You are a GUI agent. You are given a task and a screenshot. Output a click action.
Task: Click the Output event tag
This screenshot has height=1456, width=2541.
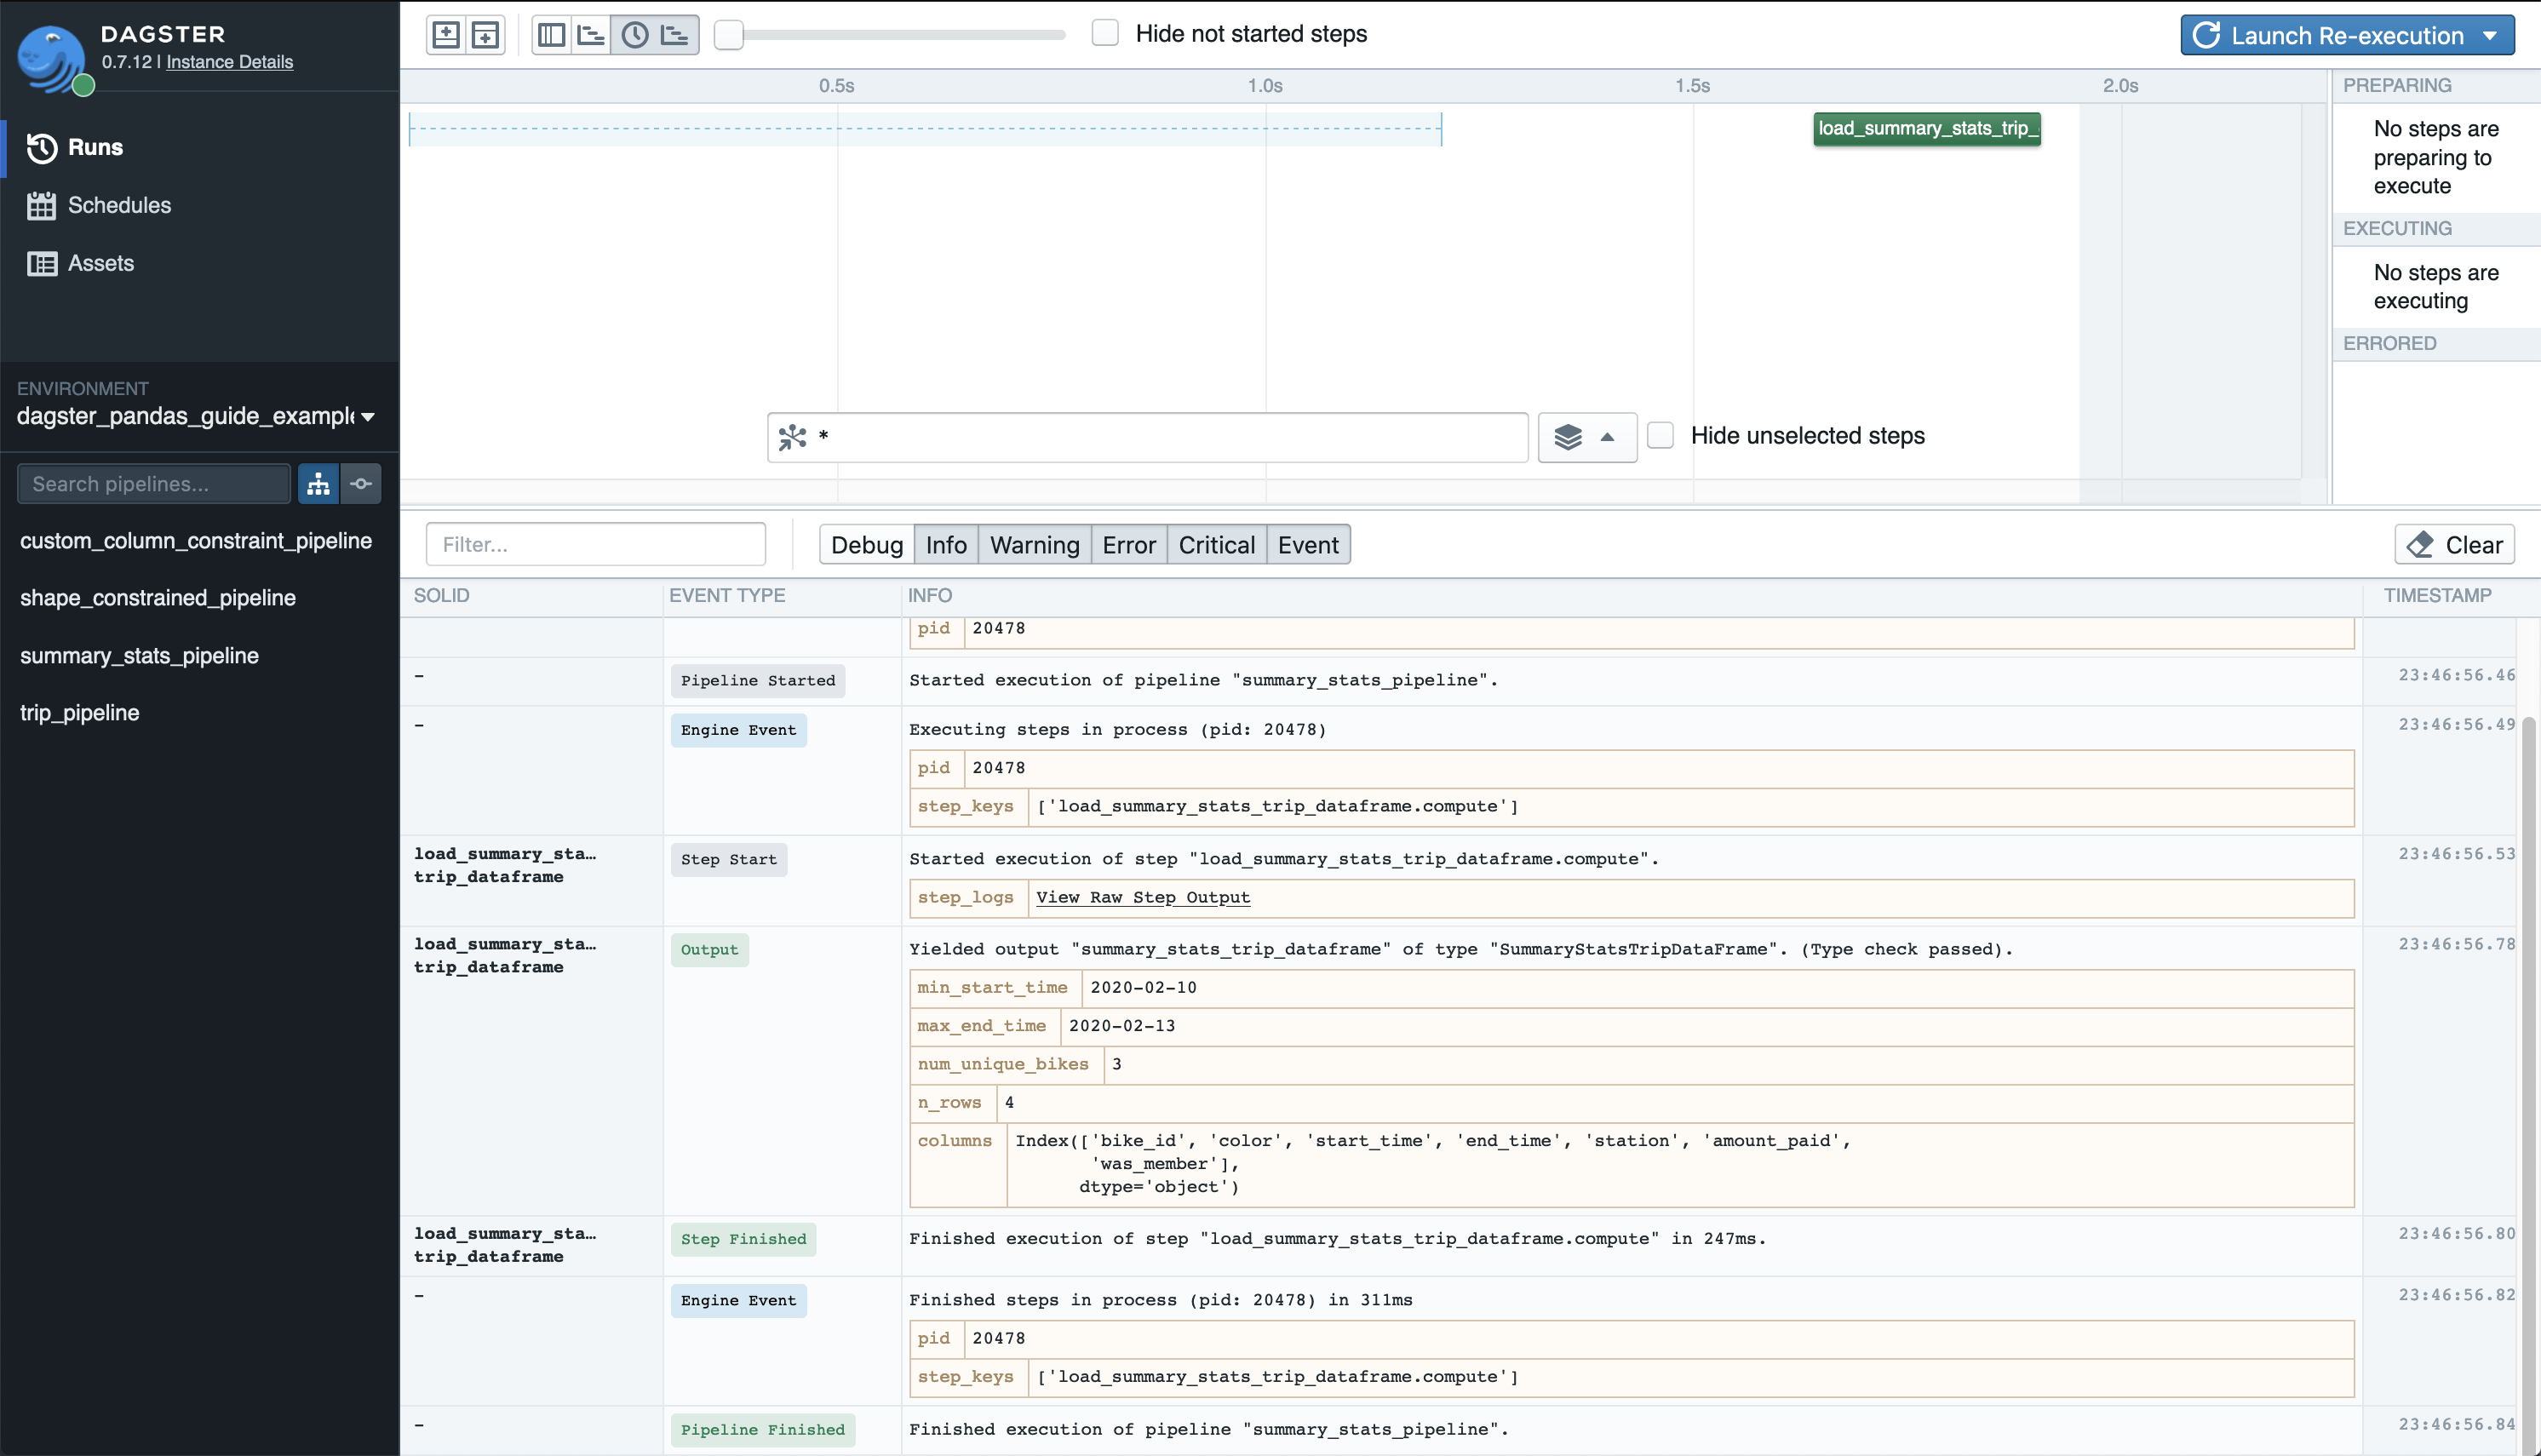[709, 950]
